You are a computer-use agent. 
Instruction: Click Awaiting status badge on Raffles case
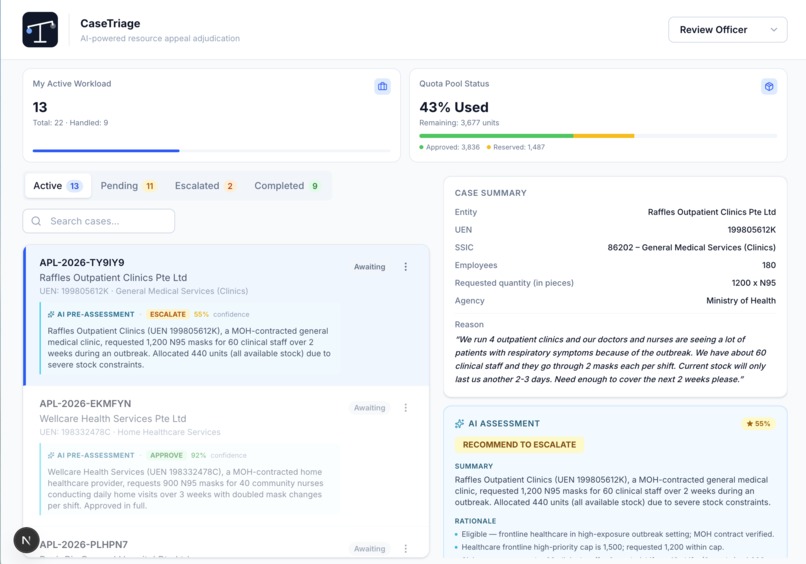click(369, 266)
